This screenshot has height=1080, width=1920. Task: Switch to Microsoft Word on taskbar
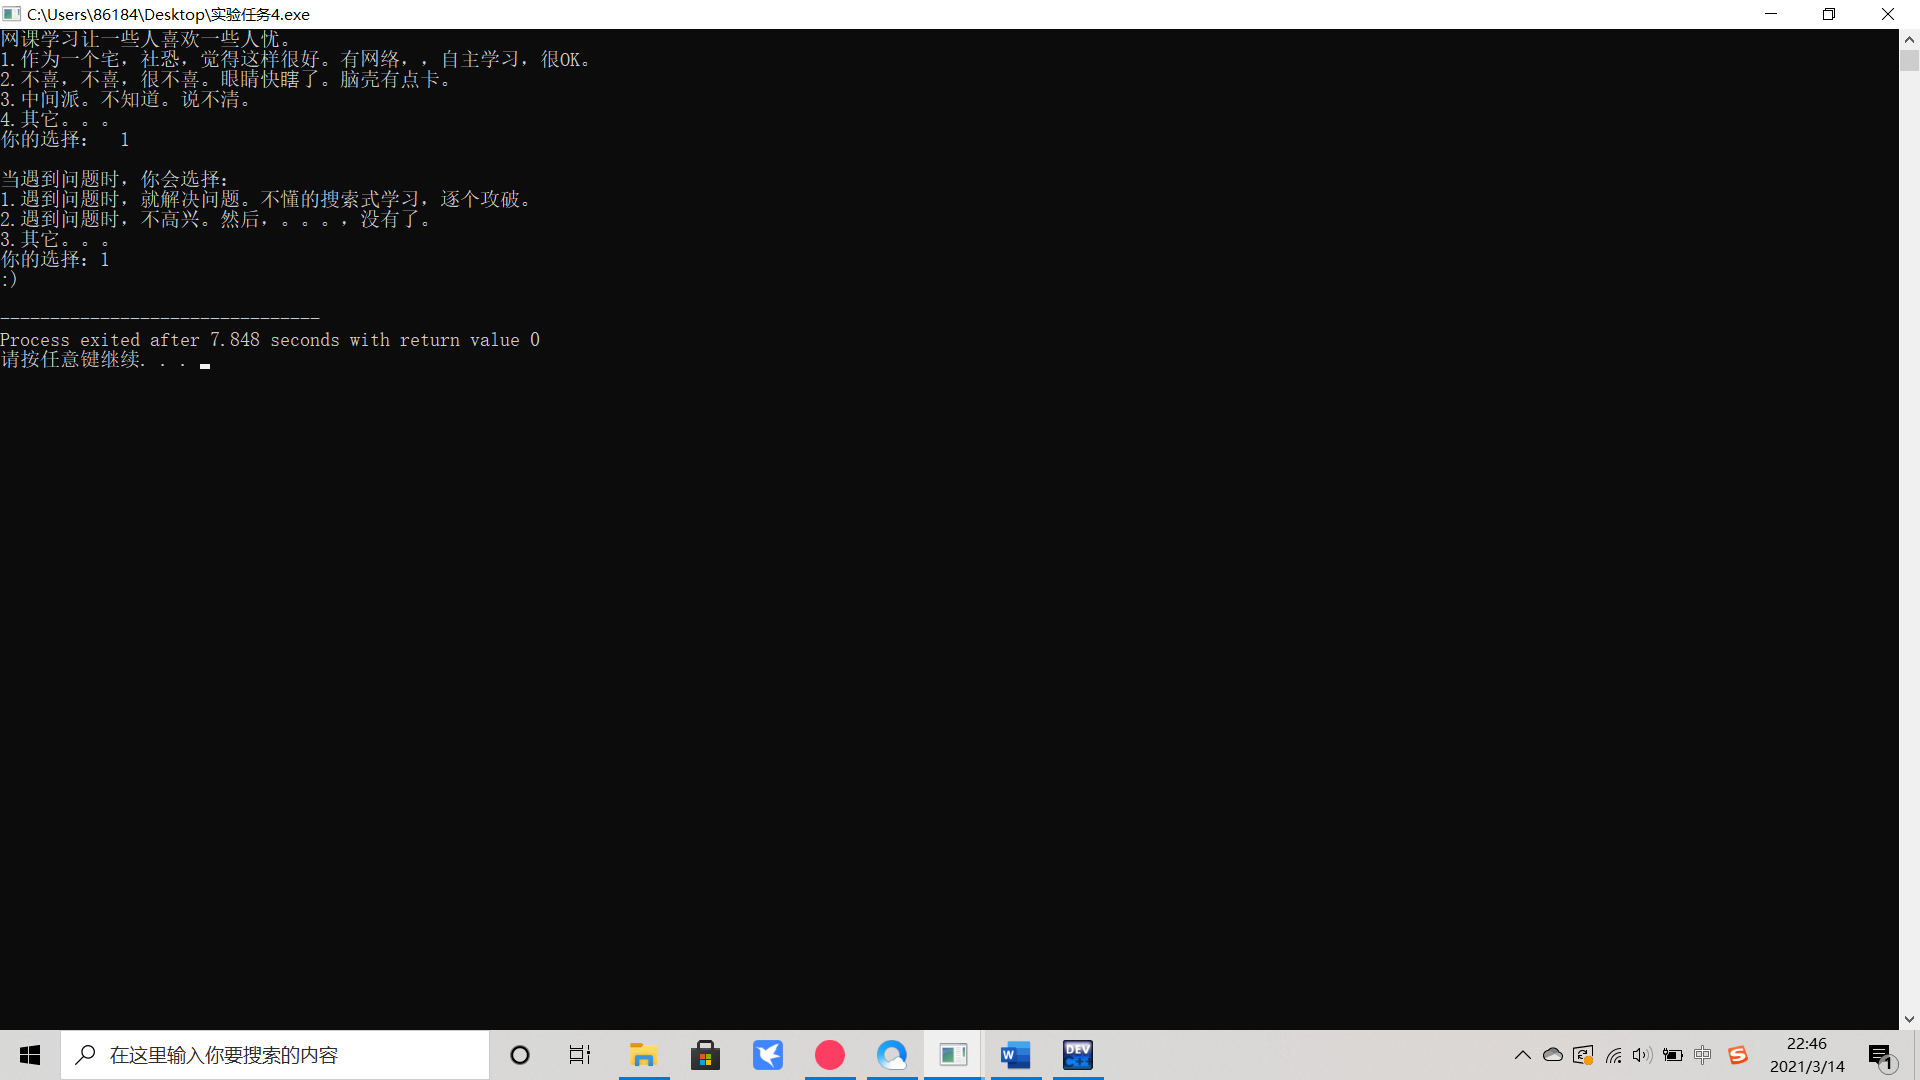click(1015, 1055)
